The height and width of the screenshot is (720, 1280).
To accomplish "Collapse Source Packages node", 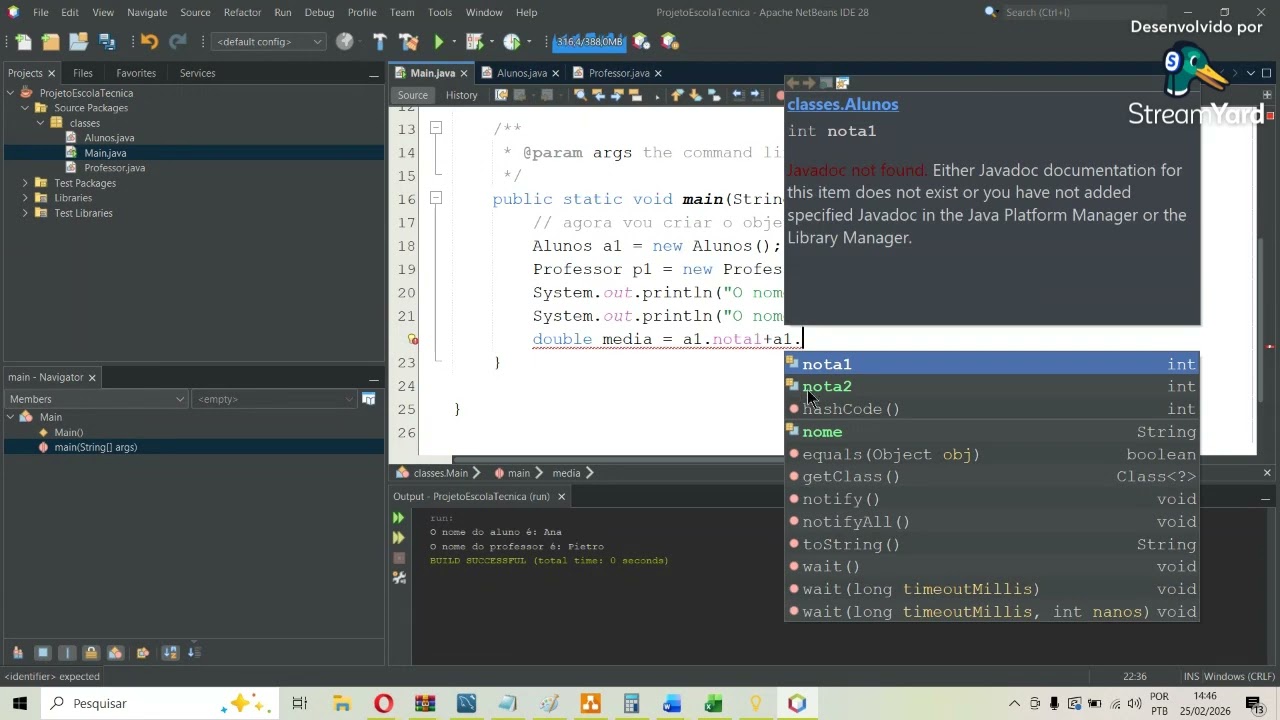I will pos(25,108).
